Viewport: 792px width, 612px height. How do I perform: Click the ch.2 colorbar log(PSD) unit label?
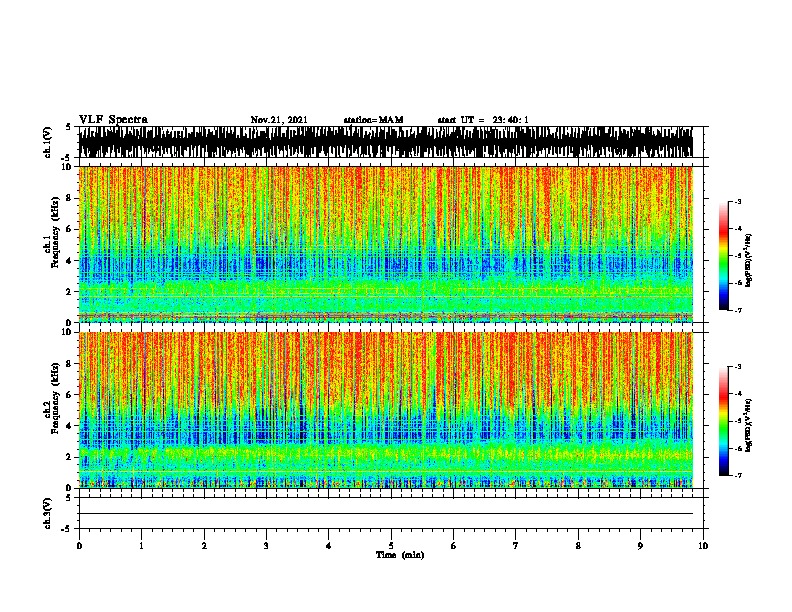tap(749, 425)
